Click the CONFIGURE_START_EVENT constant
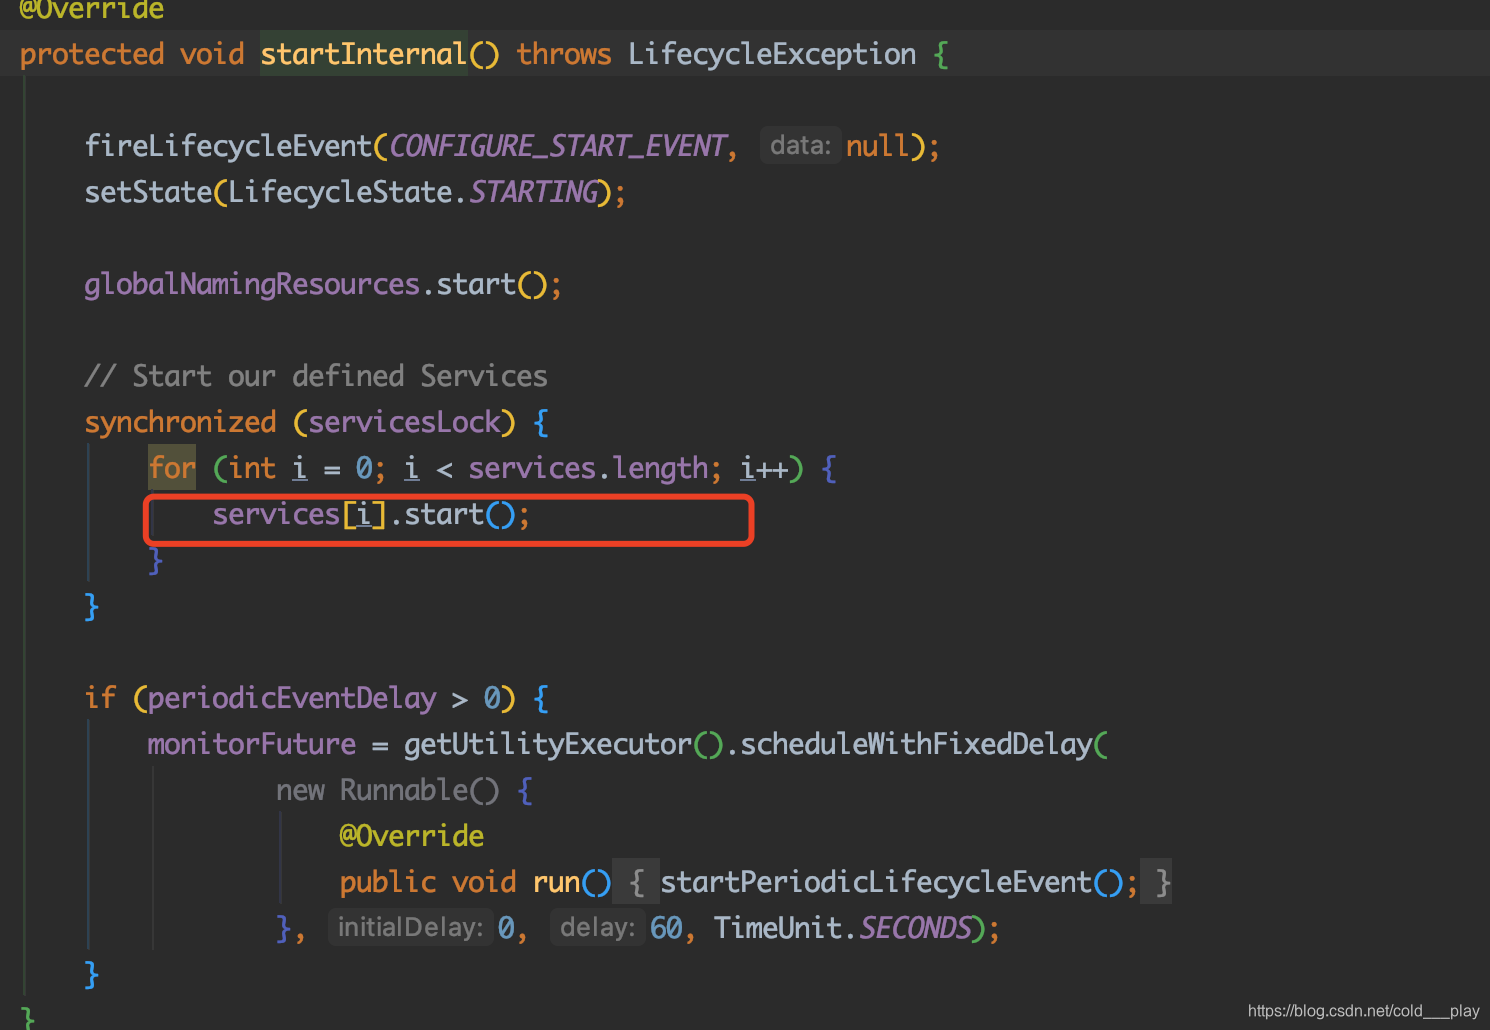The width and height of the screenshot is (1490, 1030). pyautogui.click(x=557, y=146)
